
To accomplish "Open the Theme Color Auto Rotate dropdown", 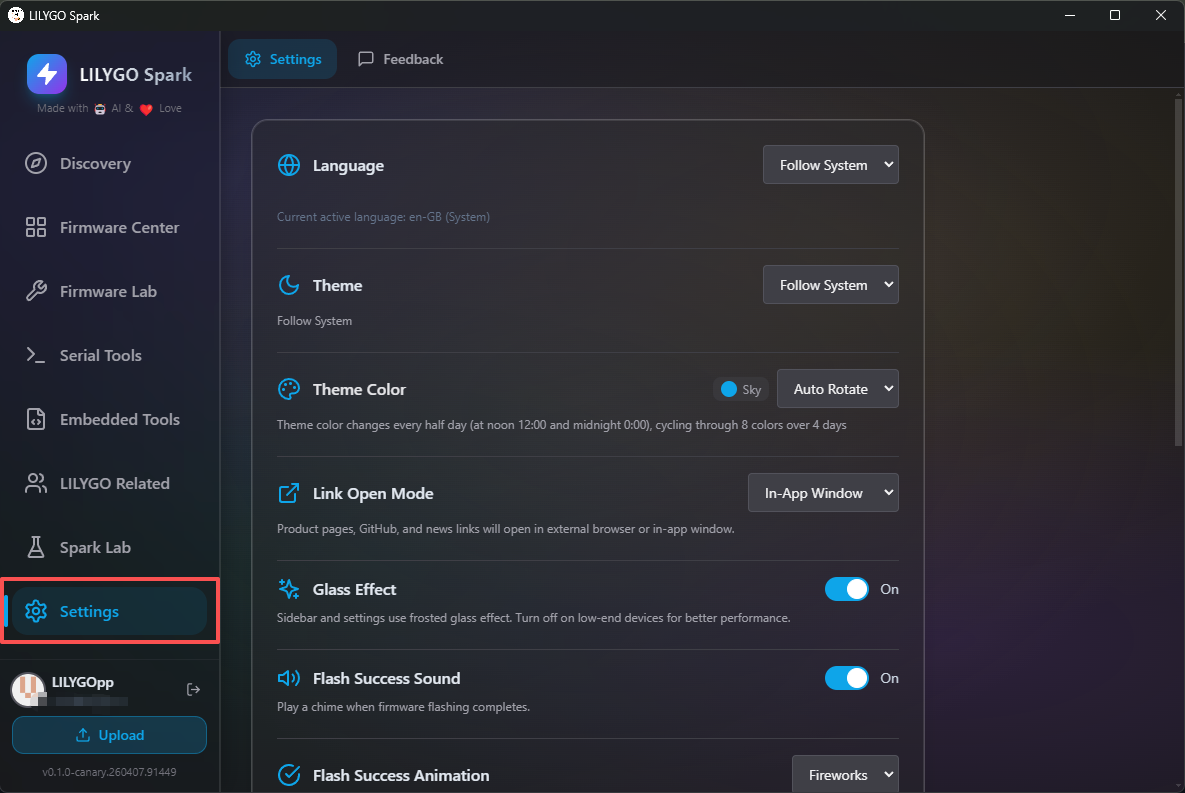I will point(837,389).
